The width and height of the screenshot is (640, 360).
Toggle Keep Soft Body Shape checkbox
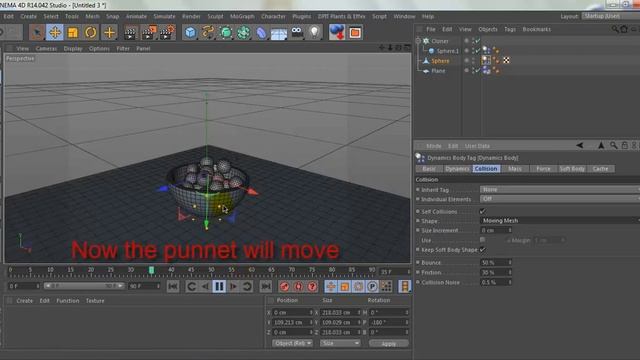[x=482, y=249]
